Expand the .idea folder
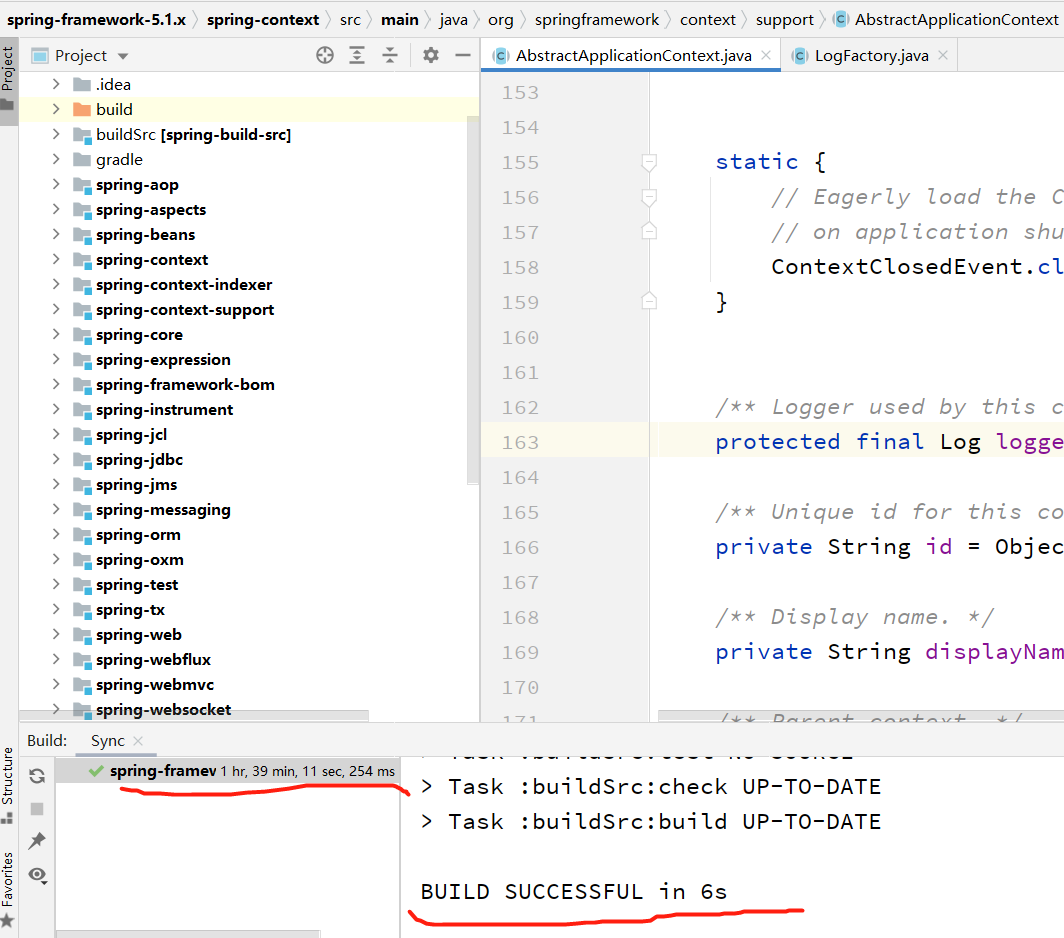Viewport: 1064px width, 938px height. click(x=56, y=84)
